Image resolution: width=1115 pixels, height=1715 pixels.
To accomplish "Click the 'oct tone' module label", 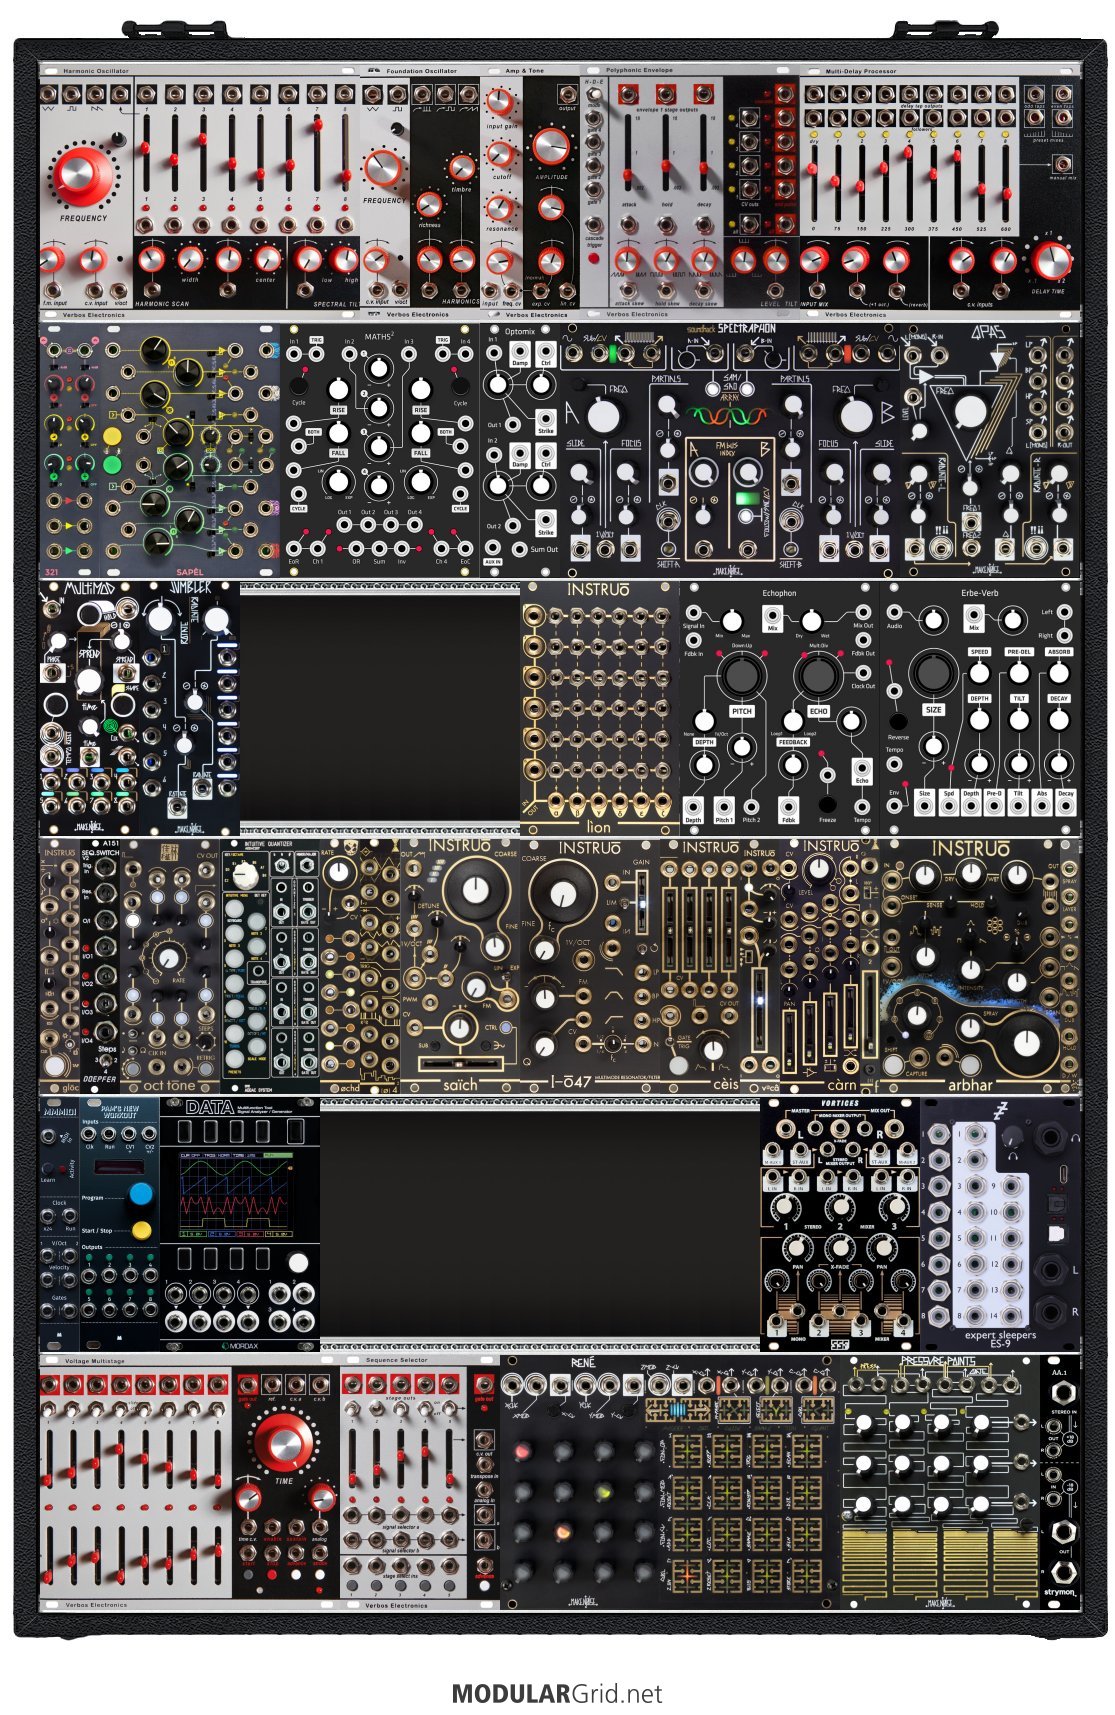I will click(x=170, y=1085).
